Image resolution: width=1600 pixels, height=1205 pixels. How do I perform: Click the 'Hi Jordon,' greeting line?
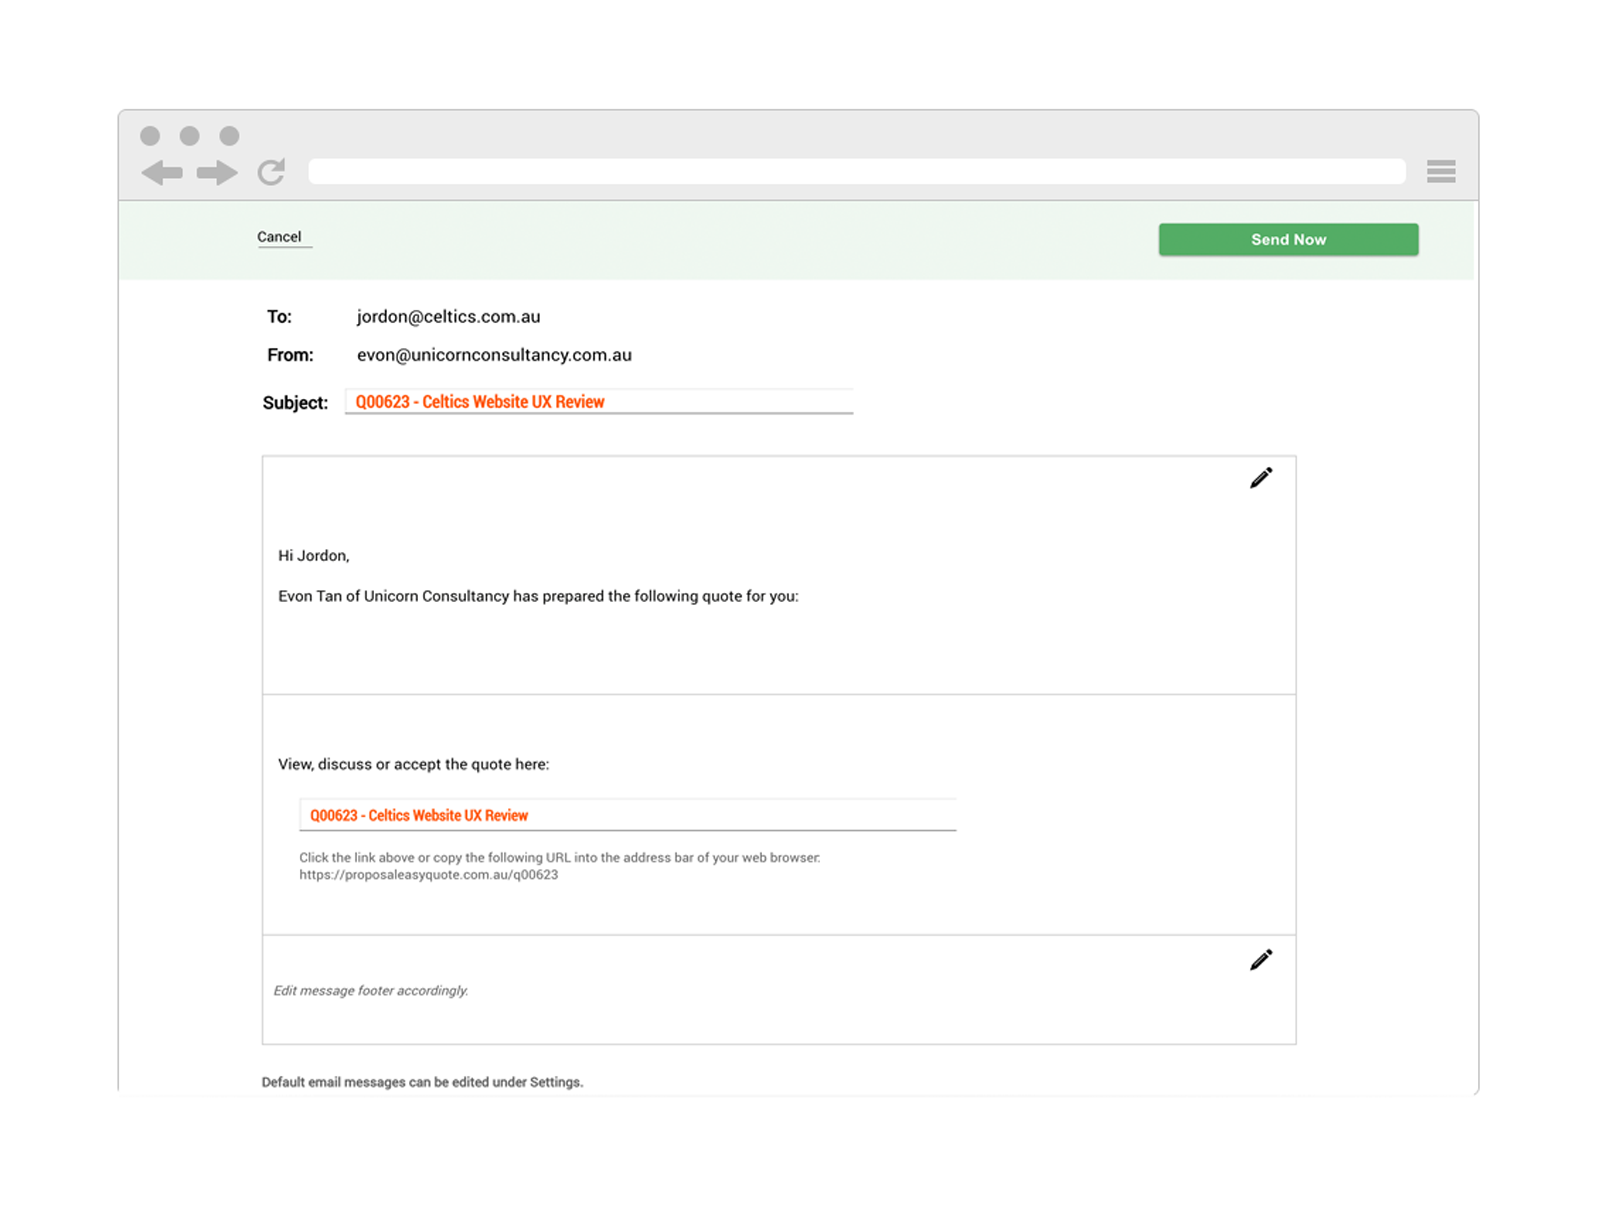(x=314, y=556)
